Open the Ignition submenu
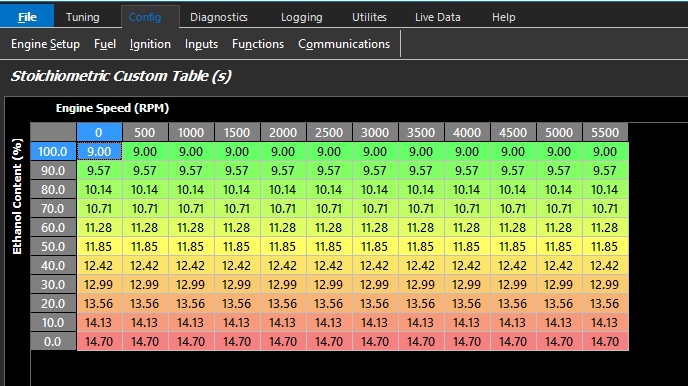 tap(150, 44)
